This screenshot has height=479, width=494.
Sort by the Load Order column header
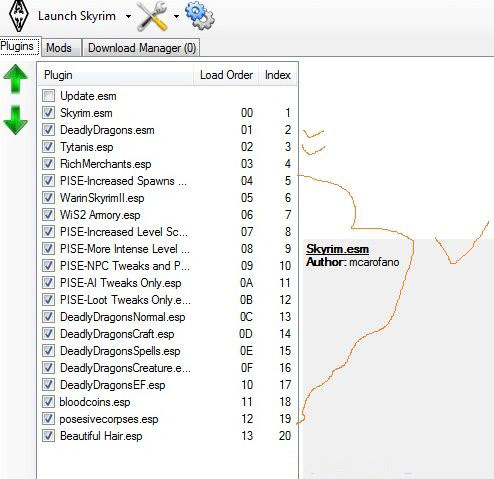tap(226, 75)
